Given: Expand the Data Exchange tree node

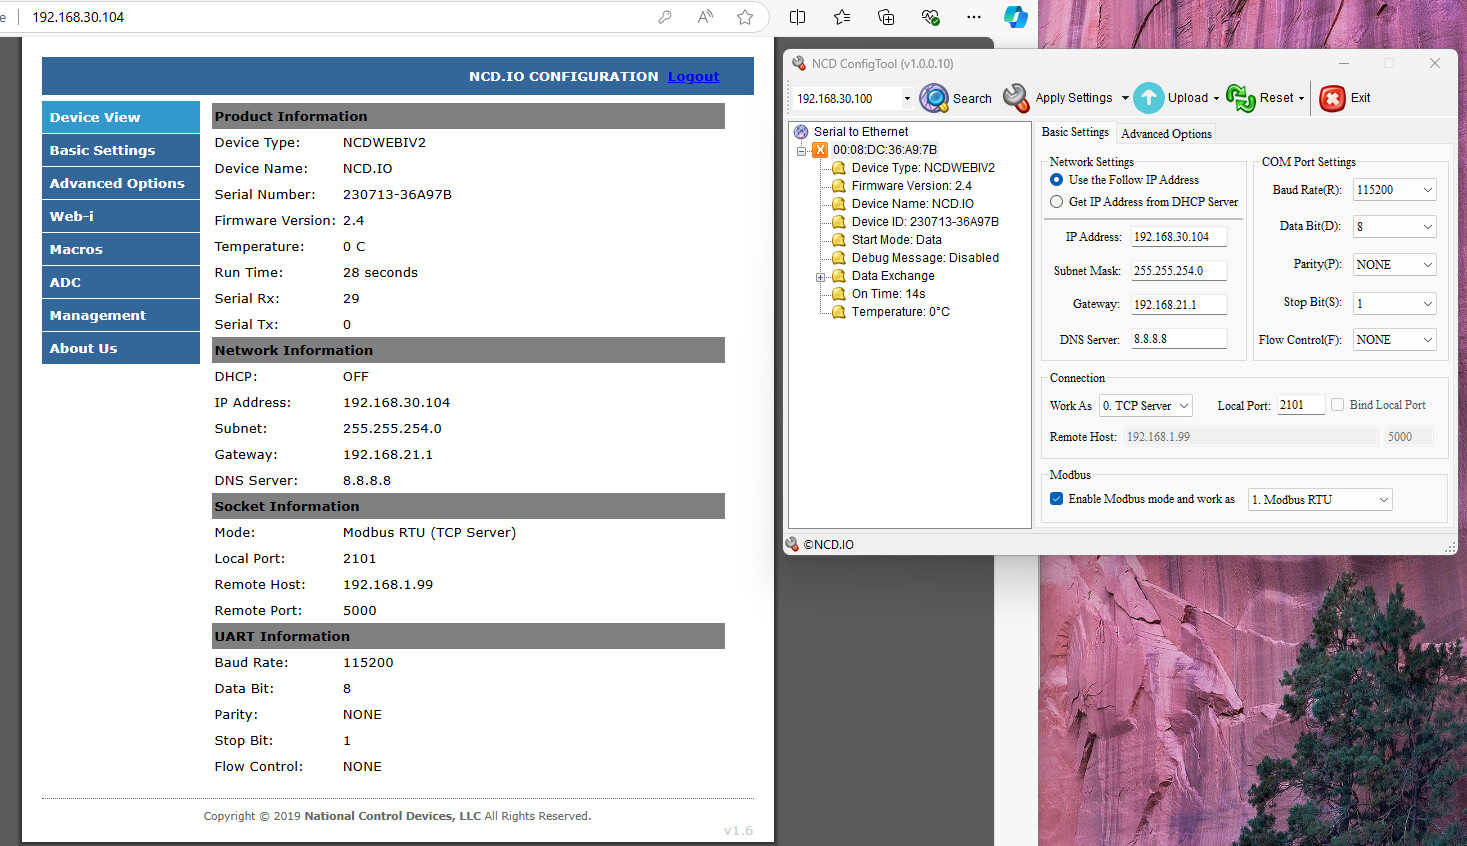Looking at the screenshot, I should pos(820,277).
